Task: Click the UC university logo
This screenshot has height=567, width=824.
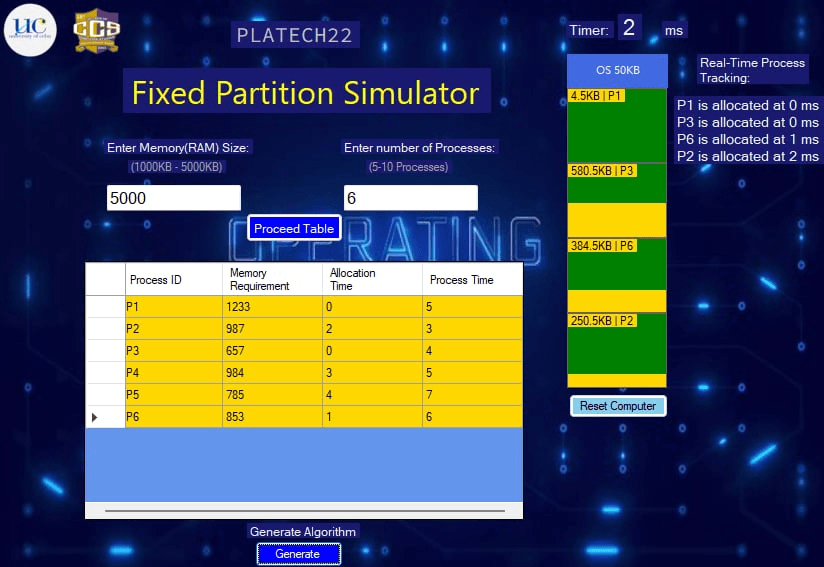Action: click(x=30, y=30)
